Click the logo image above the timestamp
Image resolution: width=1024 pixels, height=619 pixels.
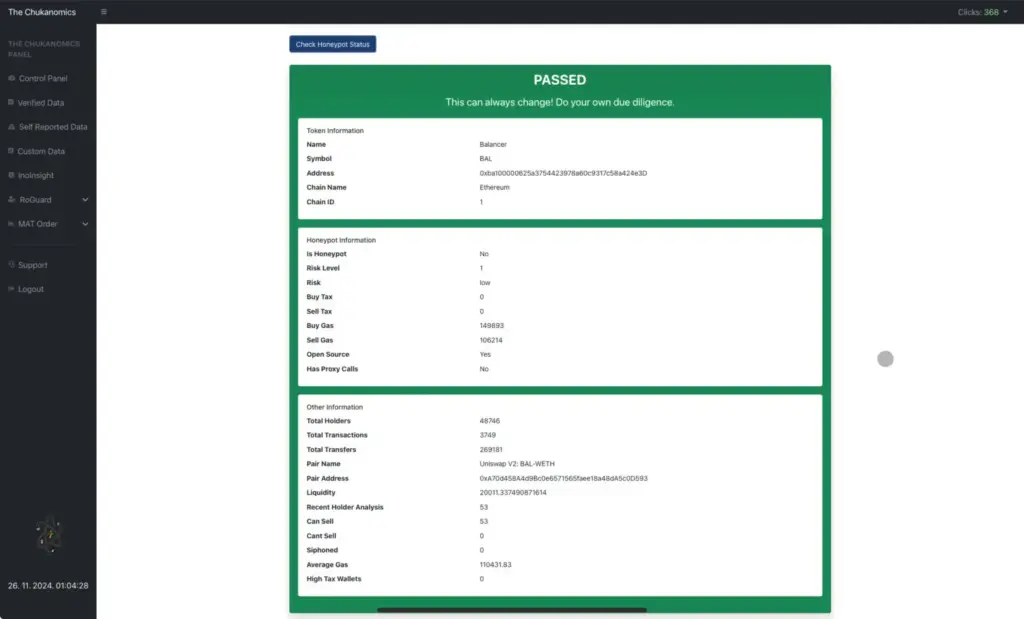coord(46,534)
